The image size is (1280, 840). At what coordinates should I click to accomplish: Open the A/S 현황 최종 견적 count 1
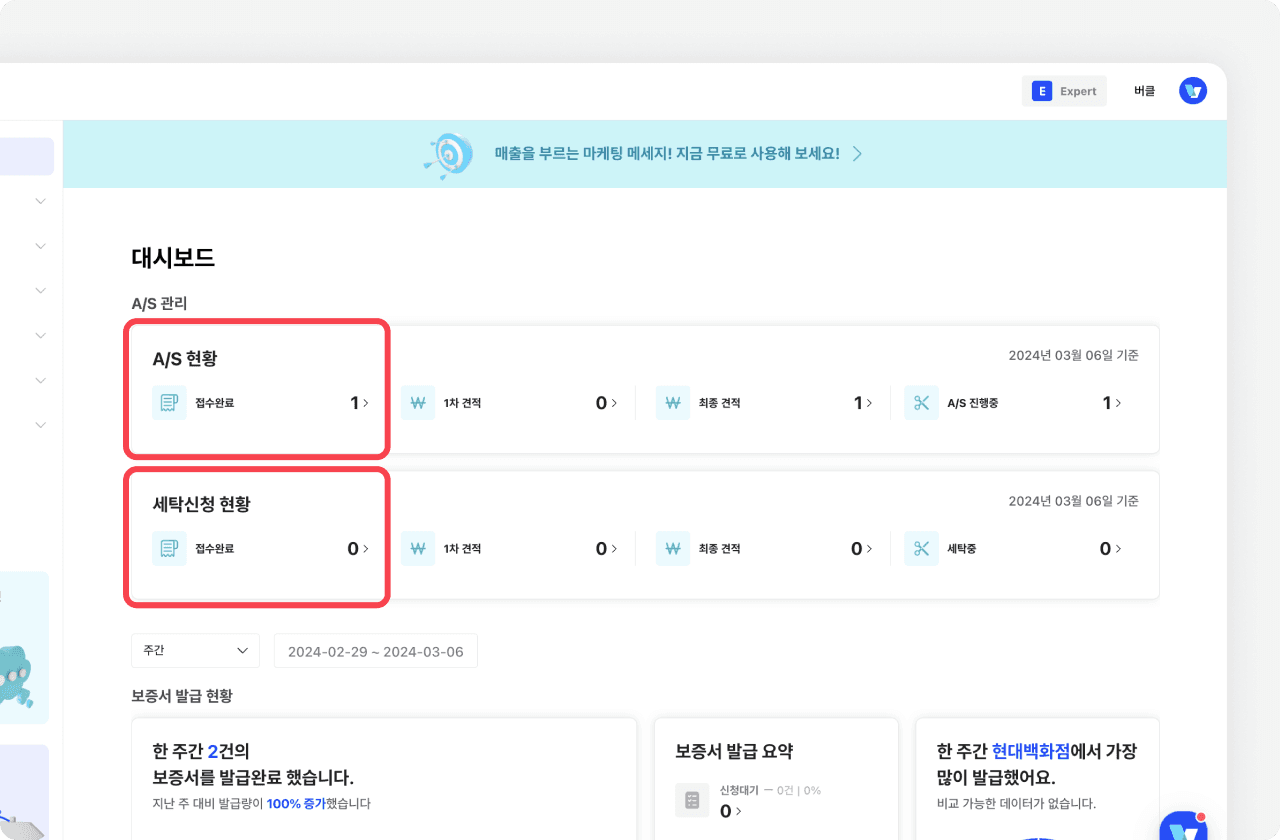863,403
